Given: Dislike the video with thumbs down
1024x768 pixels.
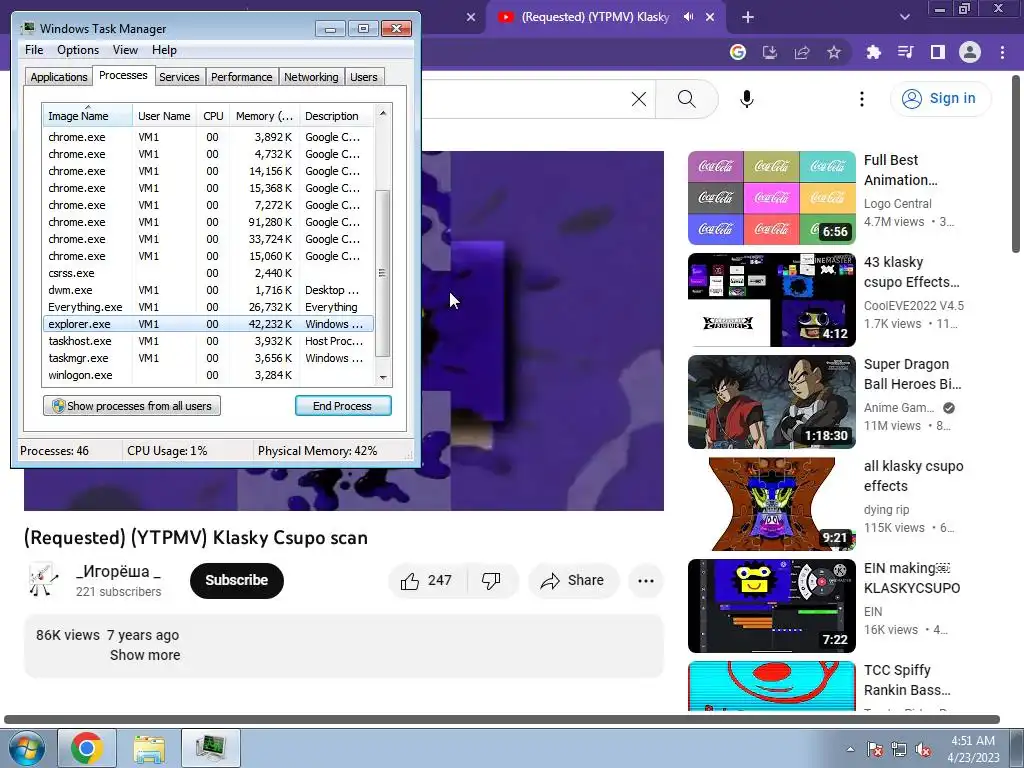Looking at the screenshot, I should [x=491, y=581].
